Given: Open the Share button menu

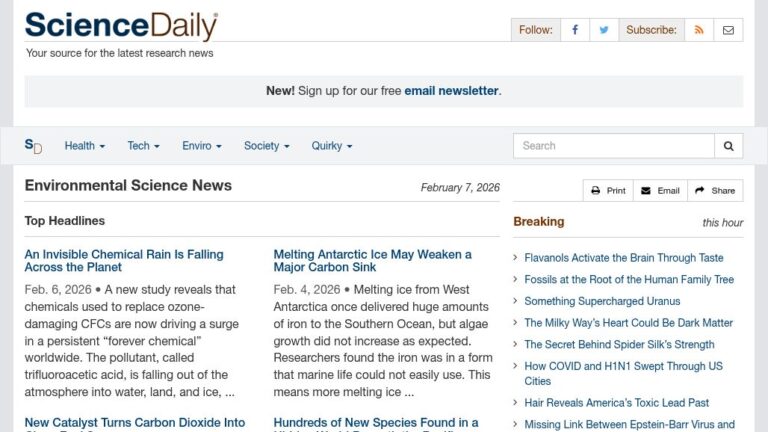Looking at the screenshot, I should pos(715,191).
